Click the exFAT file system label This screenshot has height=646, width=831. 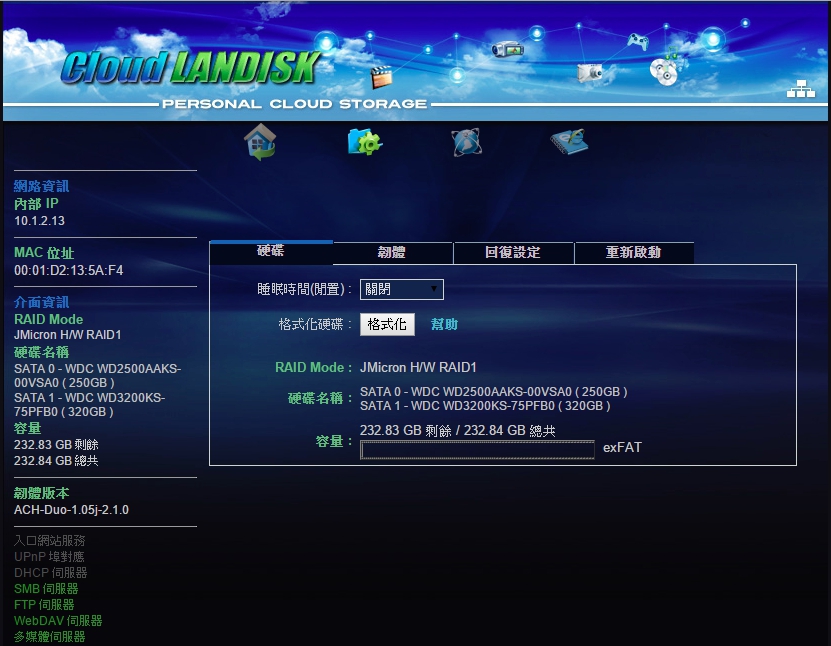622,448
